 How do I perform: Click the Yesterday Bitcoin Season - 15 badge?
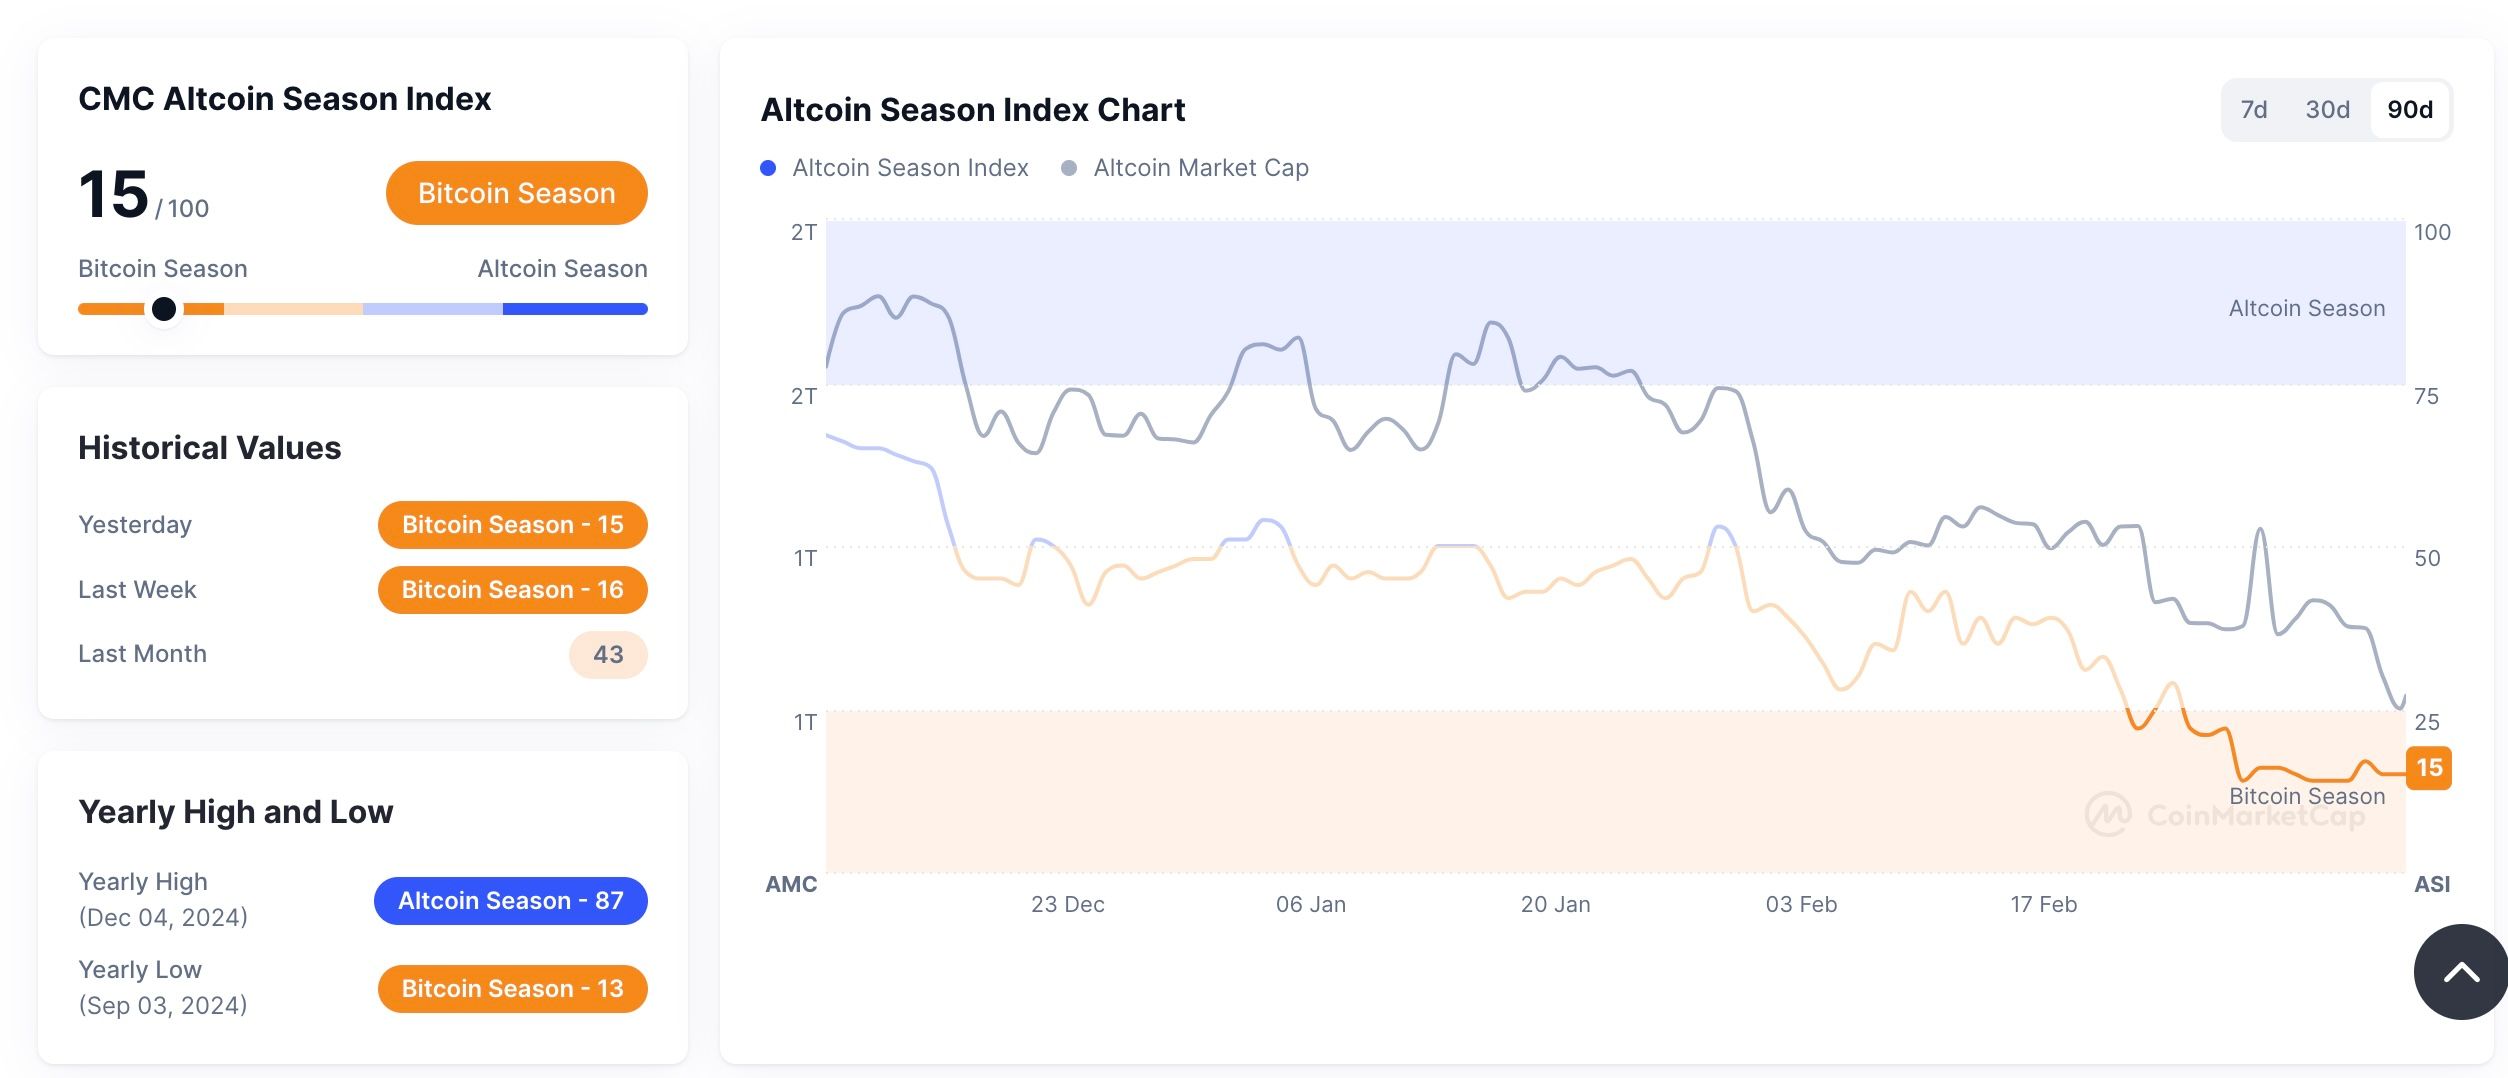512,525
